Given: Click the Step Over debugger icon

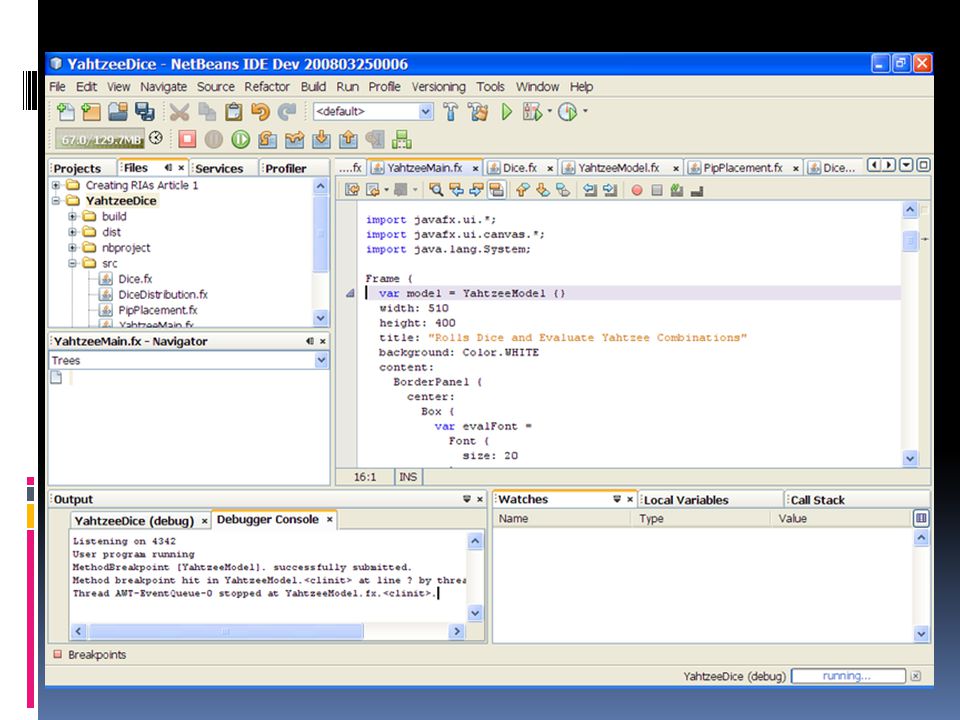Looking at the screenshot, I should click(268, 140).
